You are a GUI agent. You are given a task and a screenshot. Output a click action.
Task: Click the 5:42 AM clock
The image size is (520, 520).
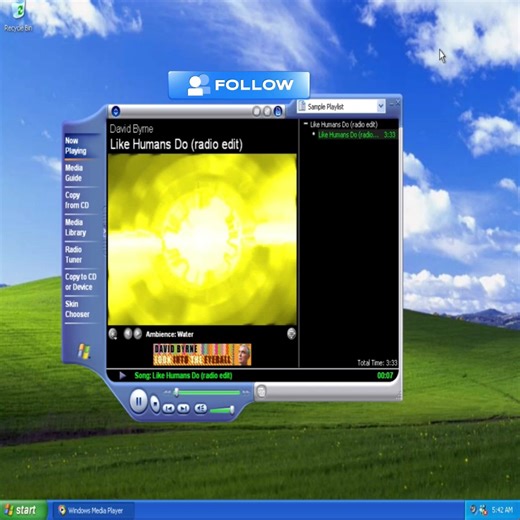(502, 510)
